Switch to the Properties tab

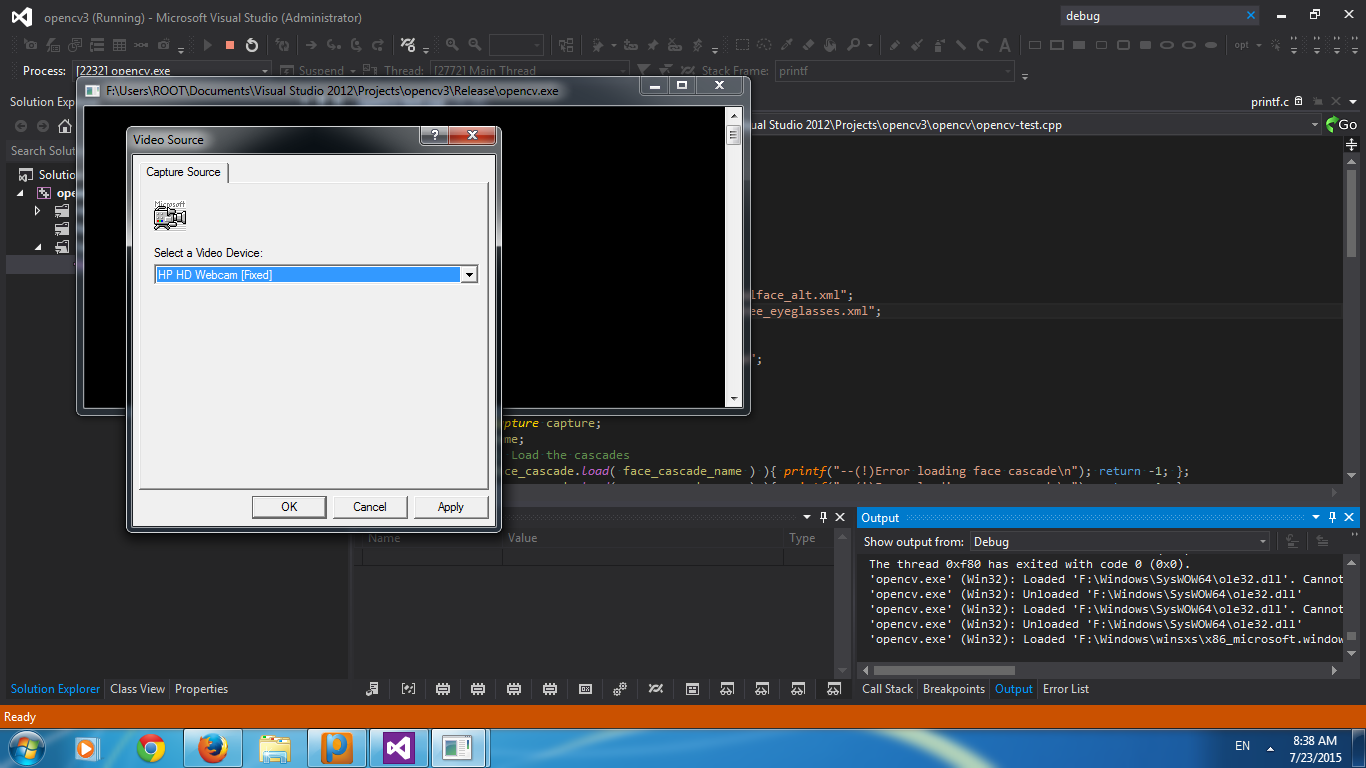[x=201, y=689]
